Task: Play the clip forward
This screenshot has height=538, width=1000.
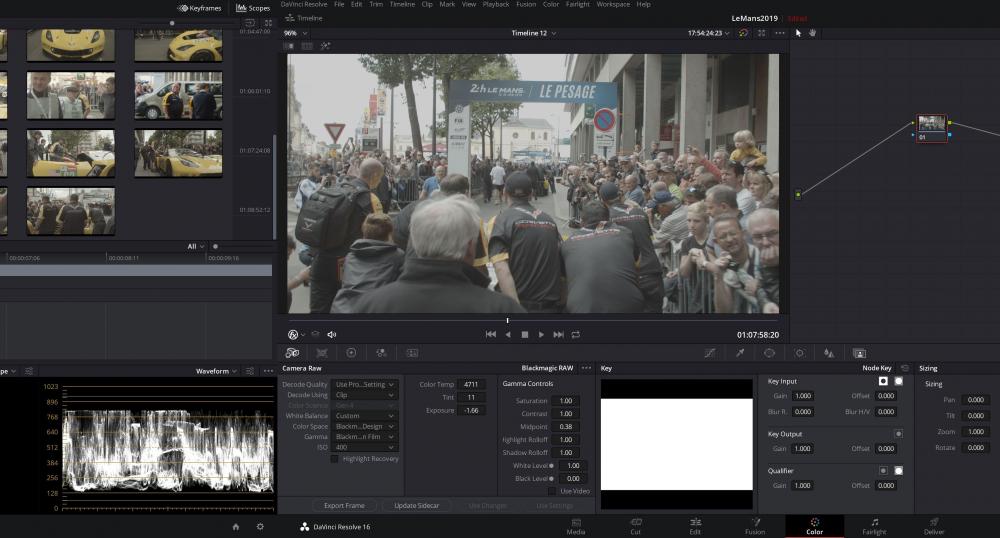Action: pyautogui.click(x=541, y=335)
